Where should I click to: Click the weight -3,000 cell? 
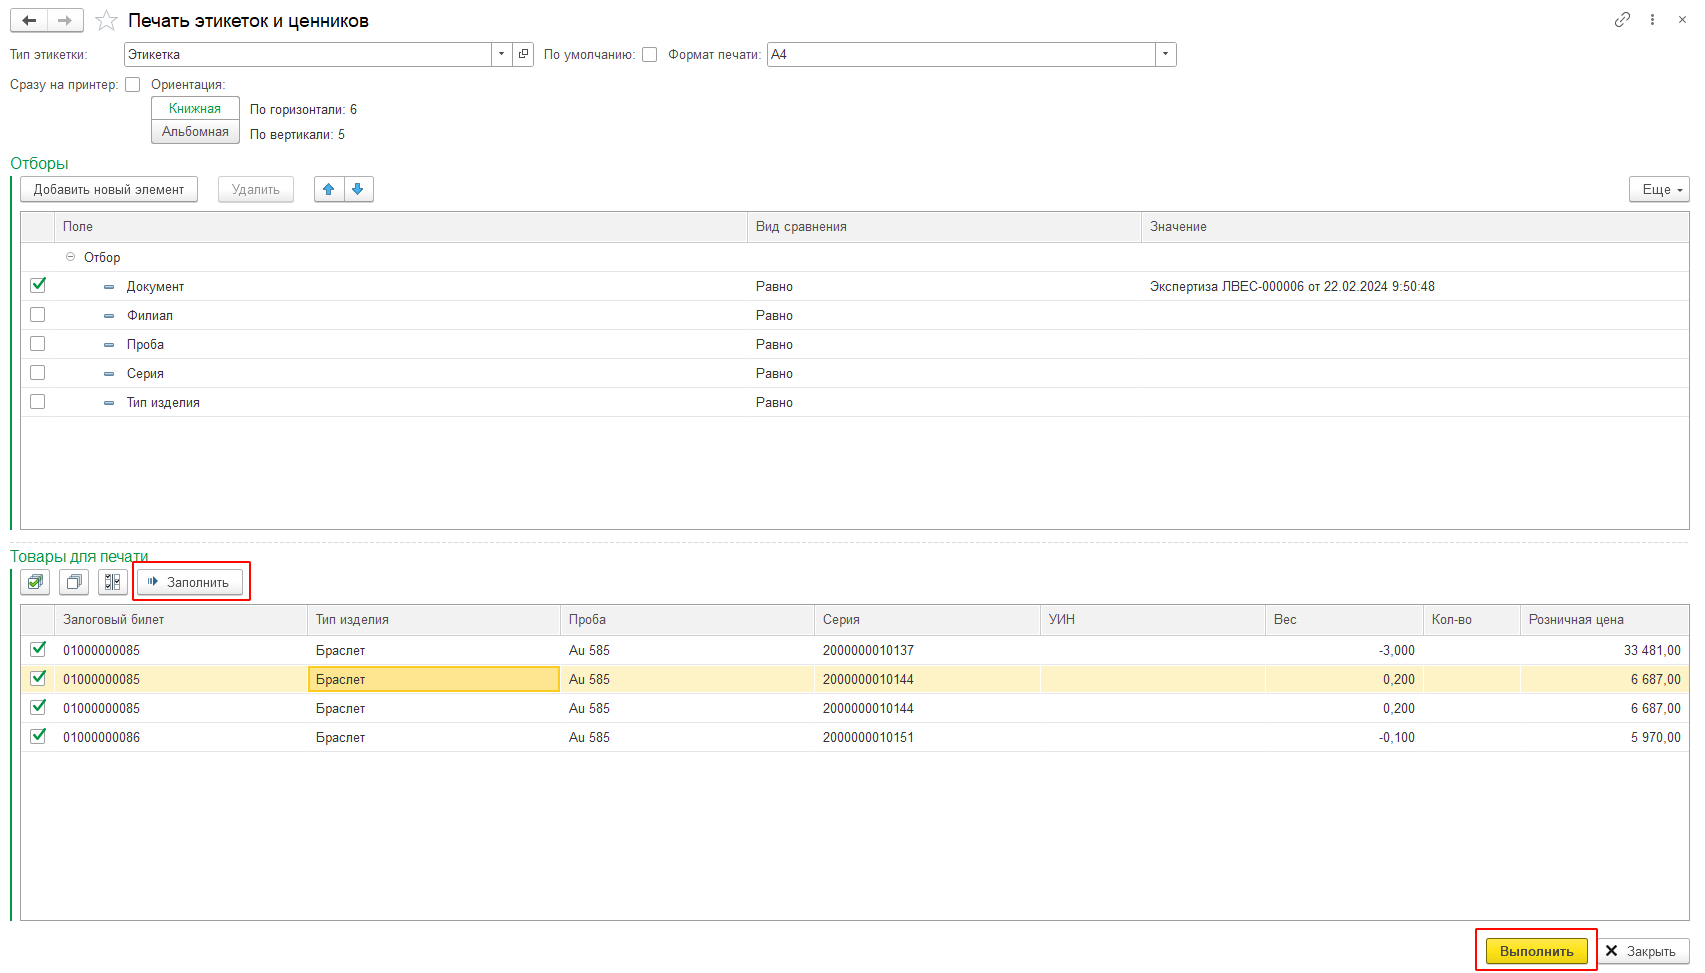[x=1344, y=650]
